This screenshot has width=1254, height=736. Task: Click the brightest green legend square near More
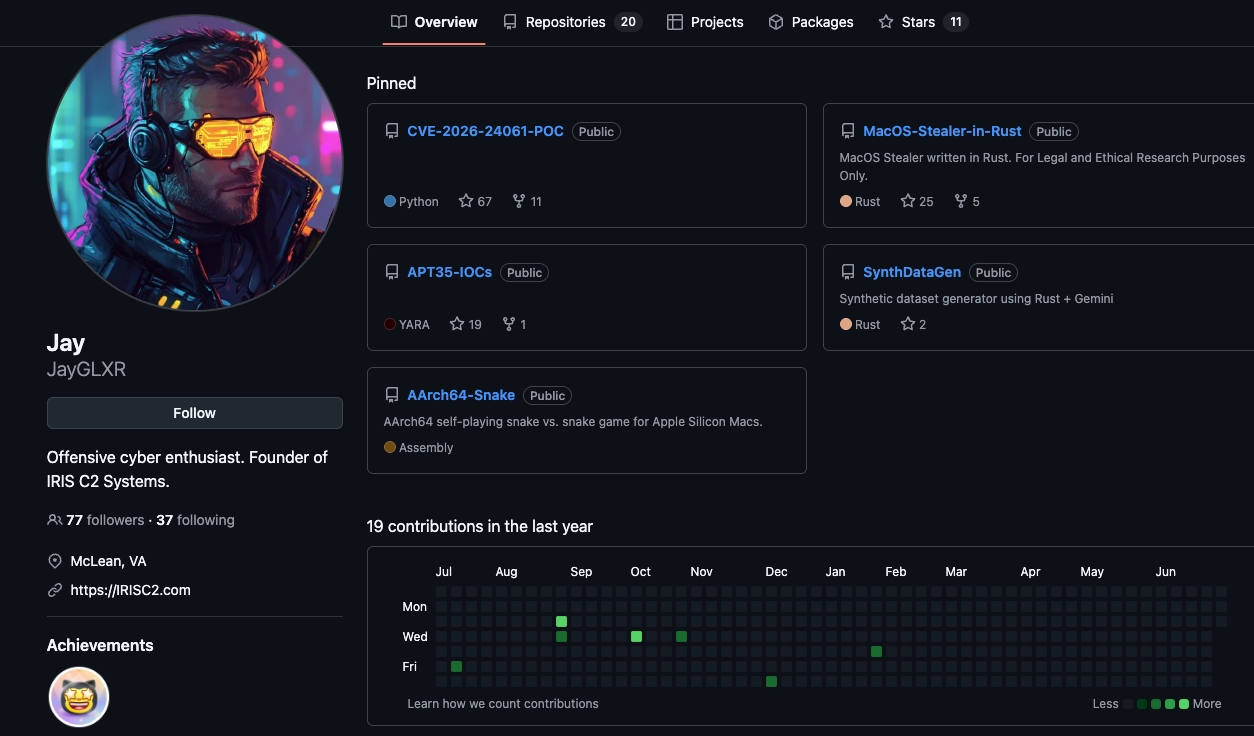point(1184,704)
